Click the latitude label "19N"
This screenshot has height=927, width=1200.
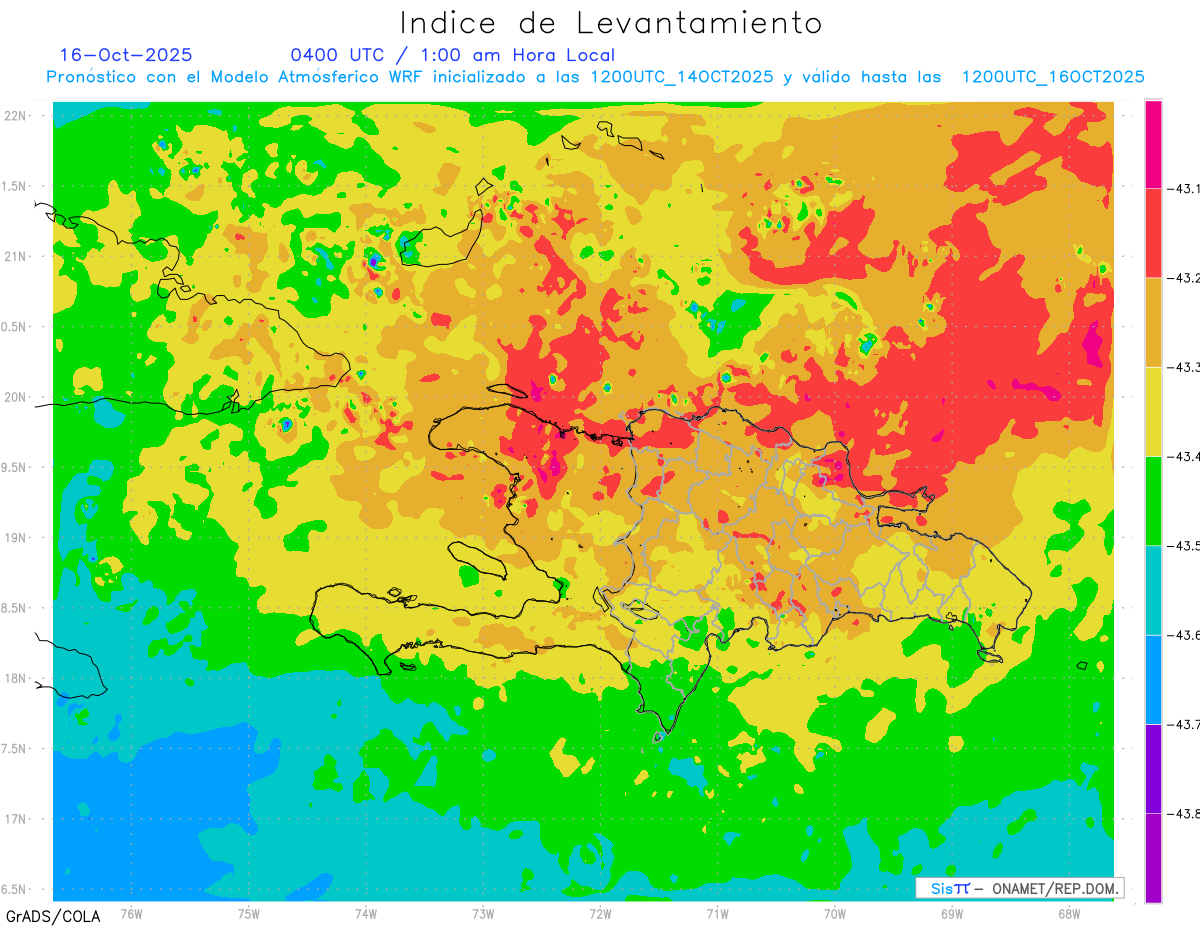pyautogui.click(x=17, y=537)
